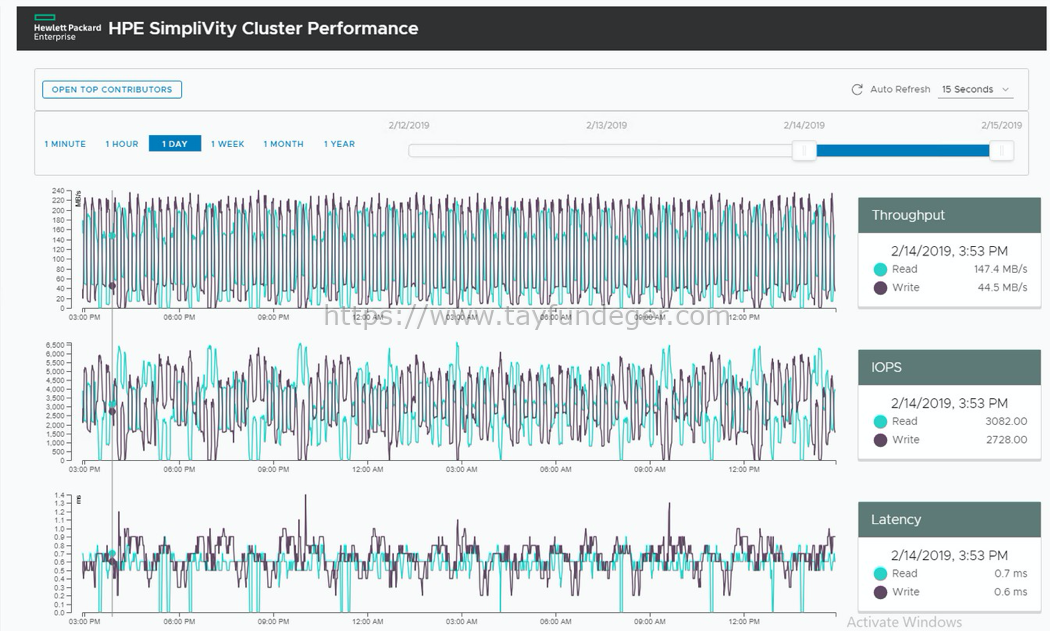The height and width of the screenshot is (631, 1050).
Task: Click the IOPS Read teal legend dot
Action: [x=881, y=421]
